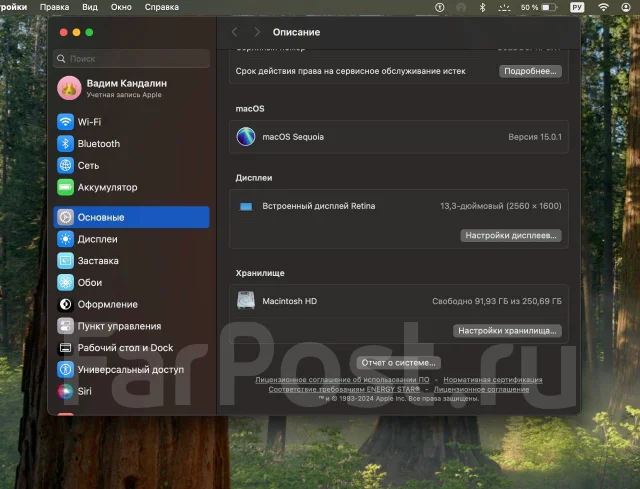Open Bluetooth status in menu bar

[x=482, y=7]
